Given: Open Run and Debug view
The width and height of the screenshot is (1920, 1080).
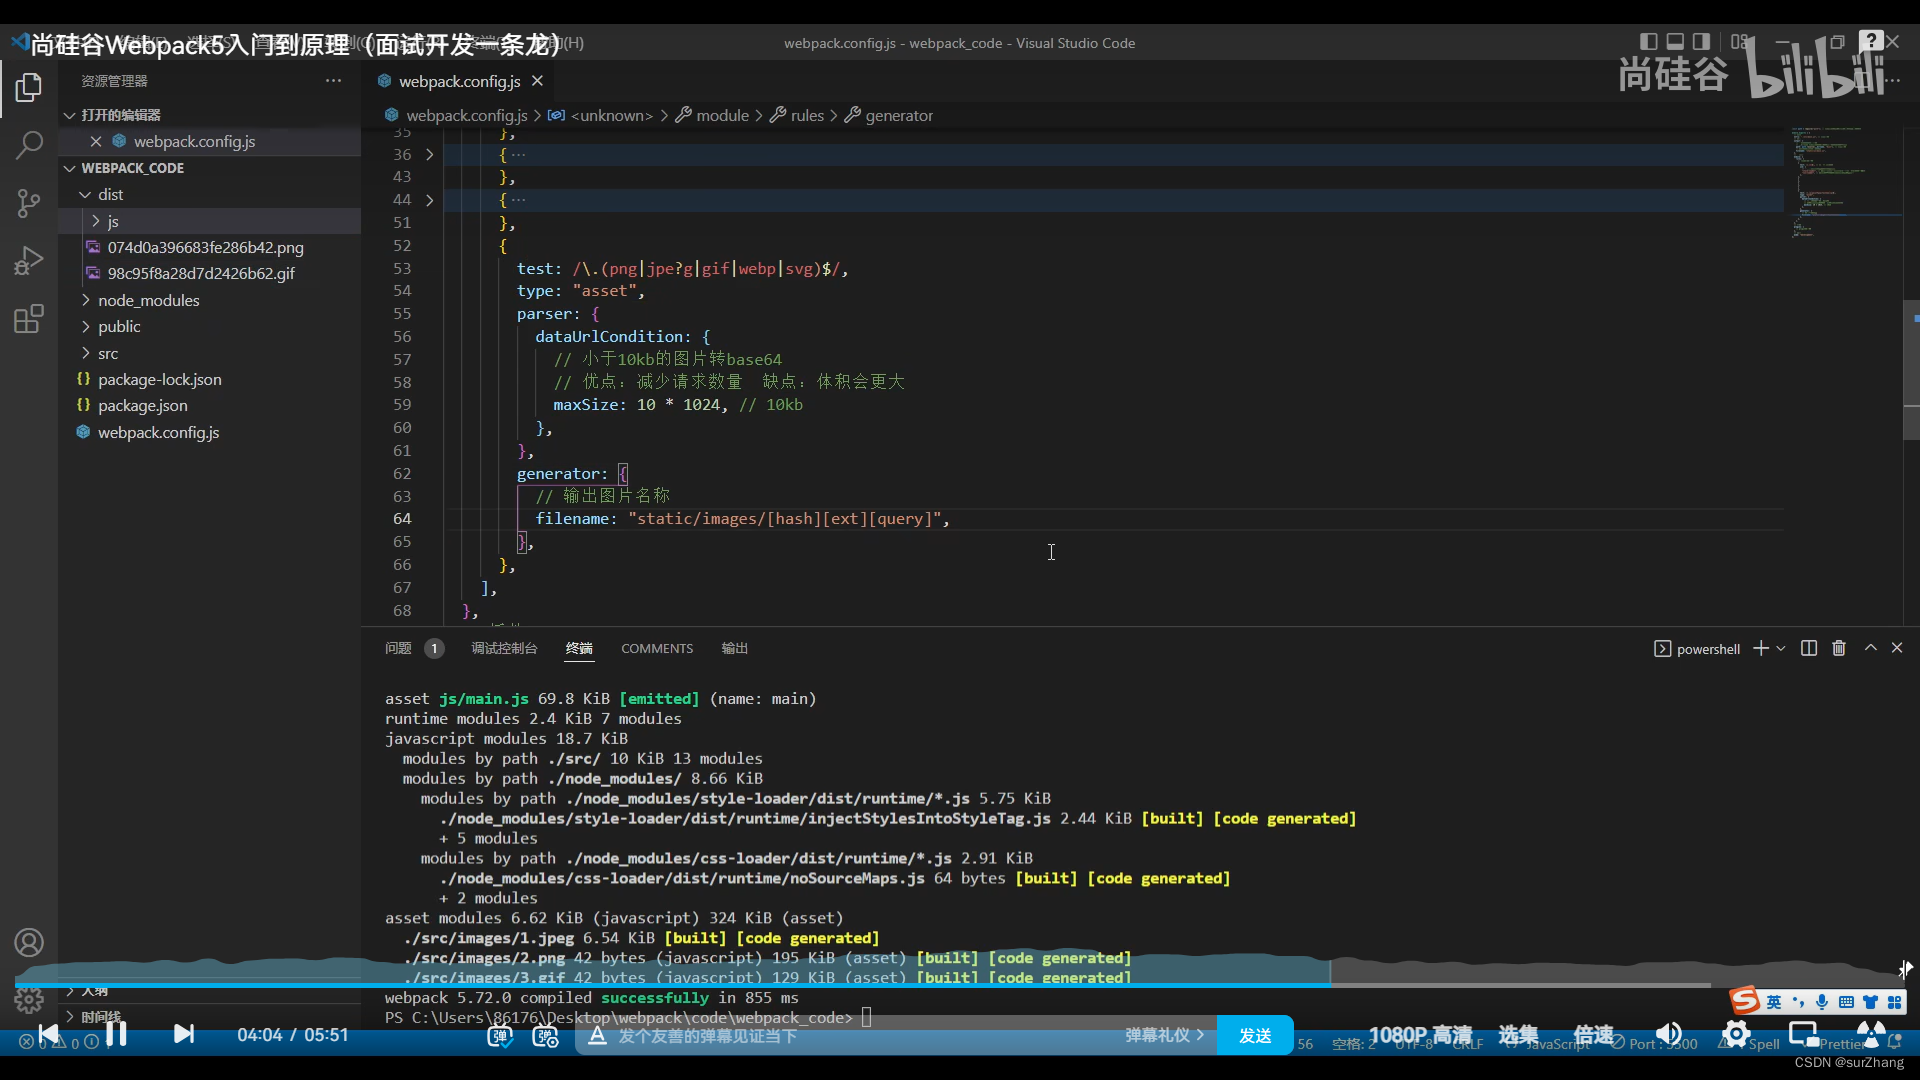Looking at the screenshot, I should 29,261.
